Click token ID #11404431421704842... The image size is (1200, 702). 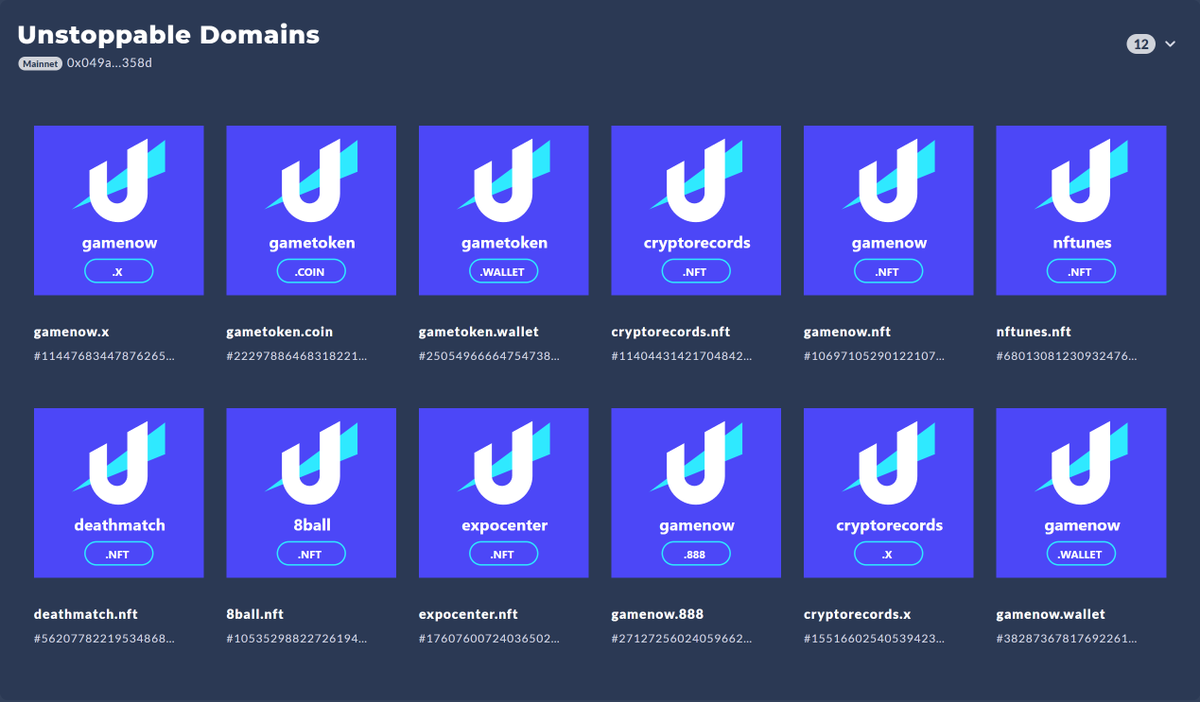click(681, 355)
